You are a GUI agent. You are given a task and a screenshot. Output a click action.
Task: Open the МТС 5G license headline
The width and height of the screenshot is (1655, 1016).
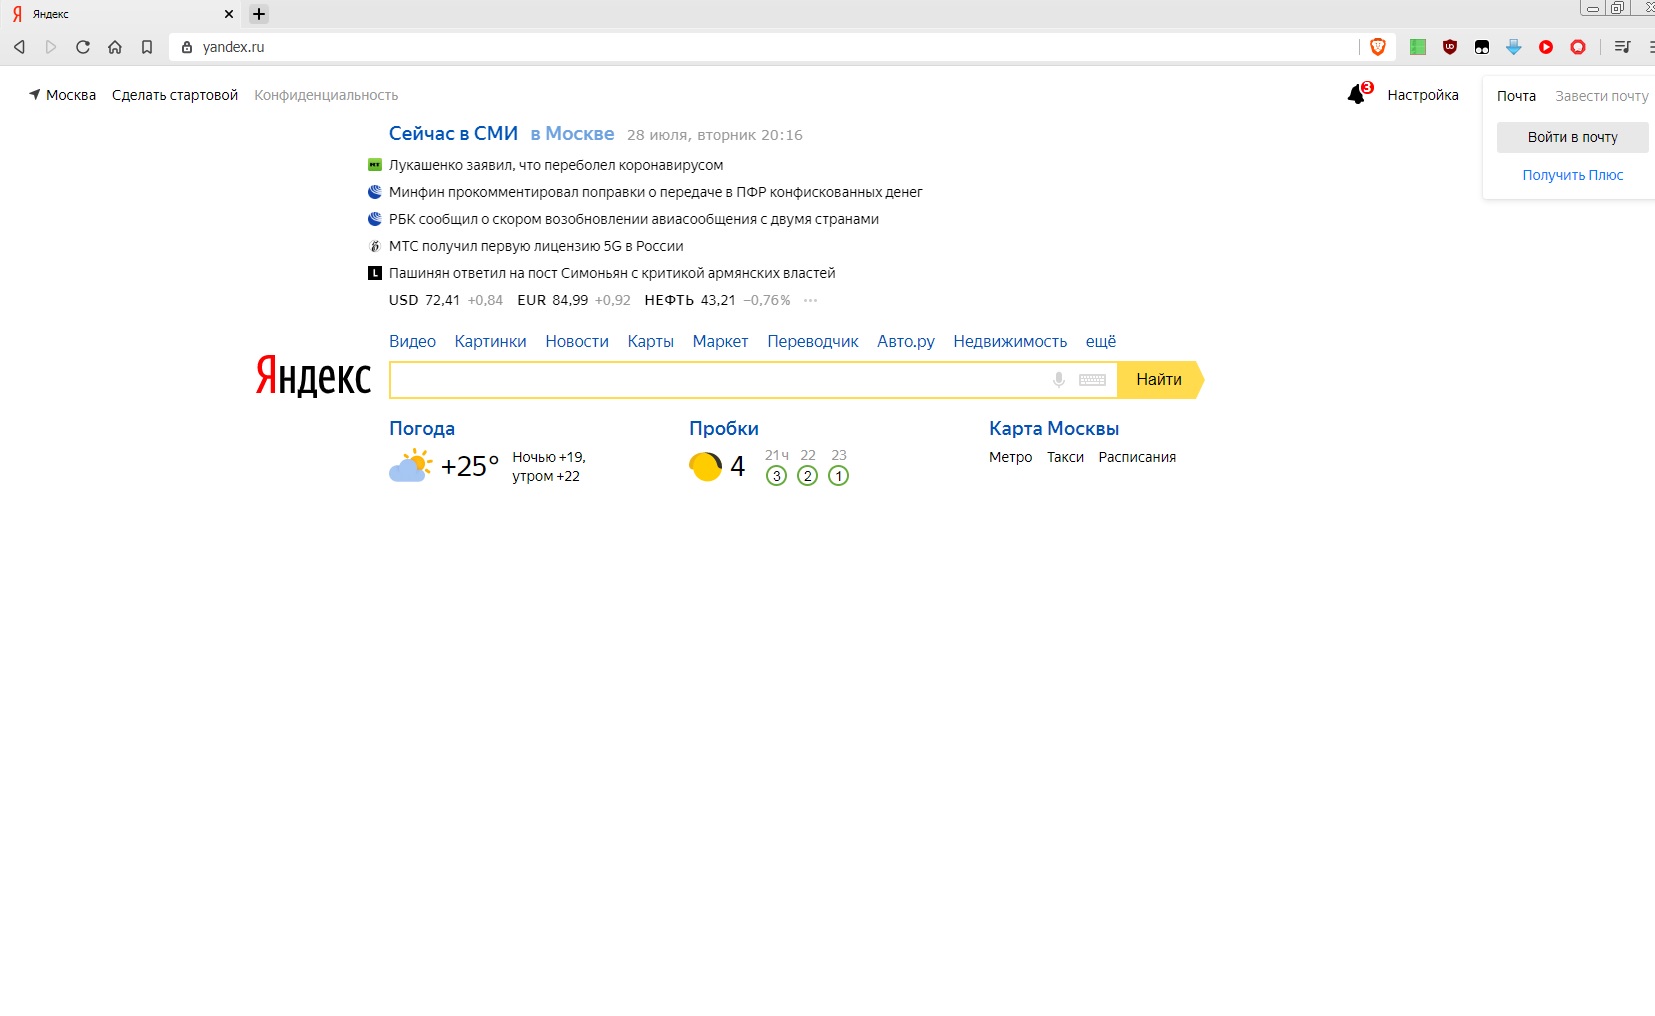tap(536, 246)
